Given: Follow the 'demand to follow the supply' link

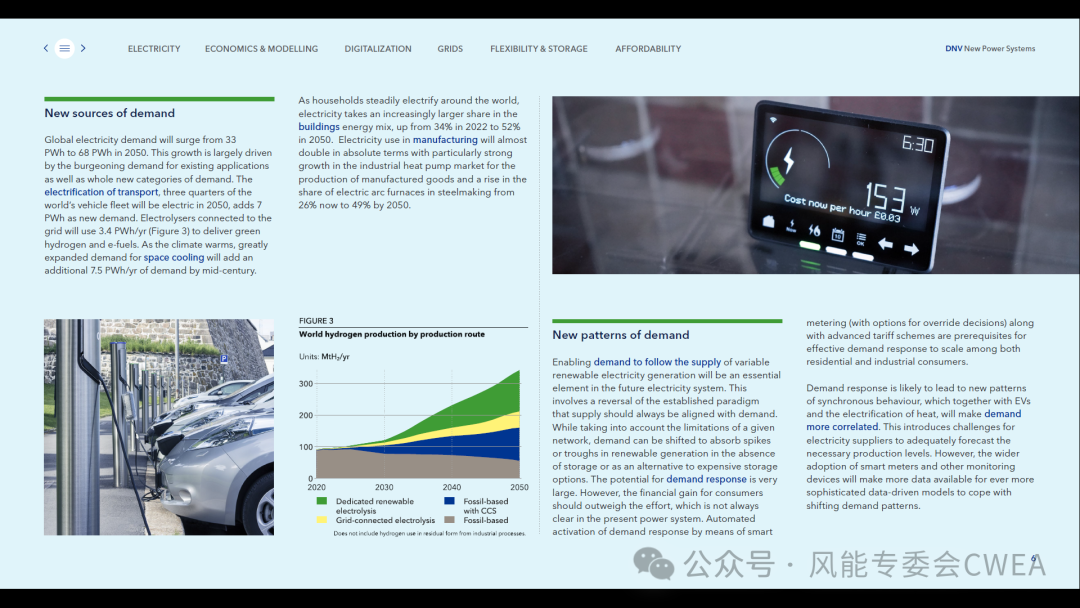Looking at the screenshot, I should [657, 362].
